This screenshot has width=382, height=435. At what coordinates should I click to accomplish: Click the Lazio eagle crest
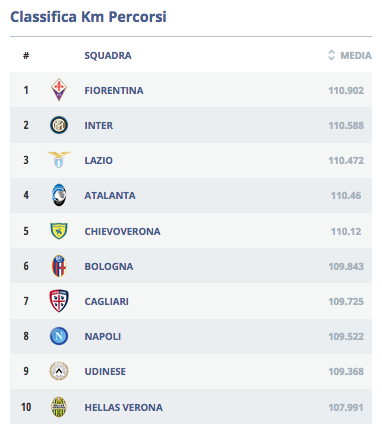coord(59,160)
